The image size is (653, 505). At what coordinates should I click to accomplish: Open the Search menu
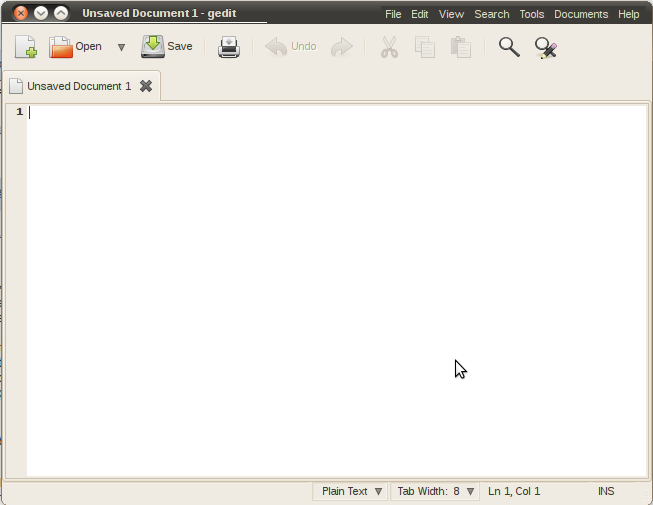pos(492,14)
